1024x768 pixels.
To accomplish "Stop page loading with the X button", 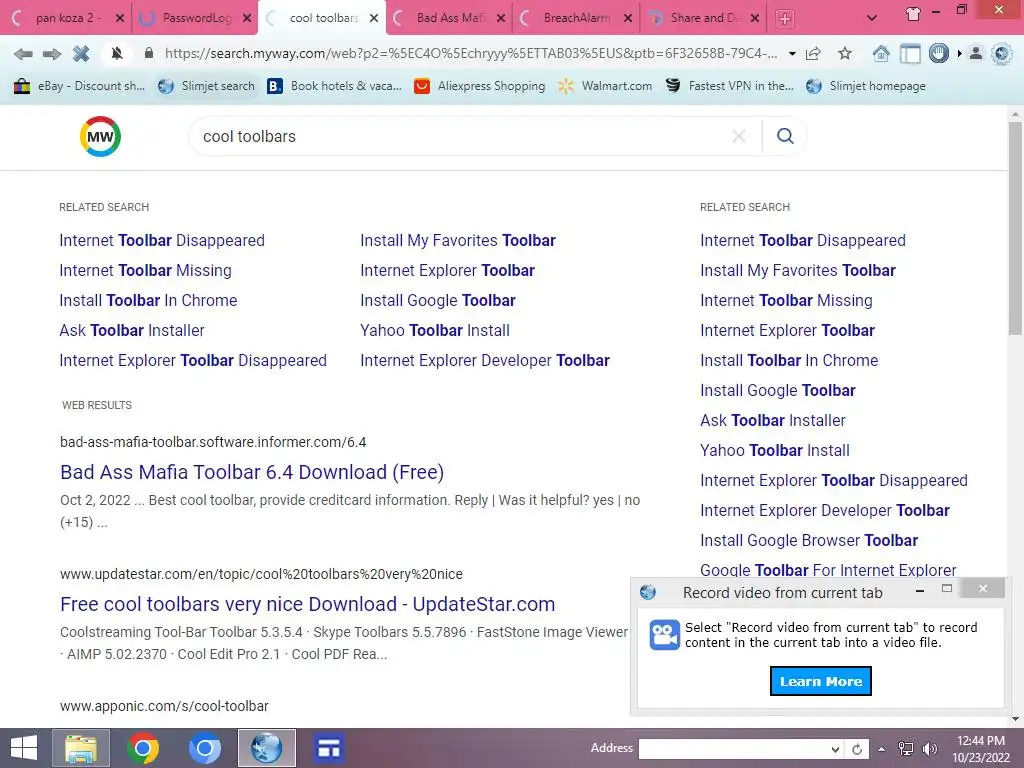I will (81, 54).
